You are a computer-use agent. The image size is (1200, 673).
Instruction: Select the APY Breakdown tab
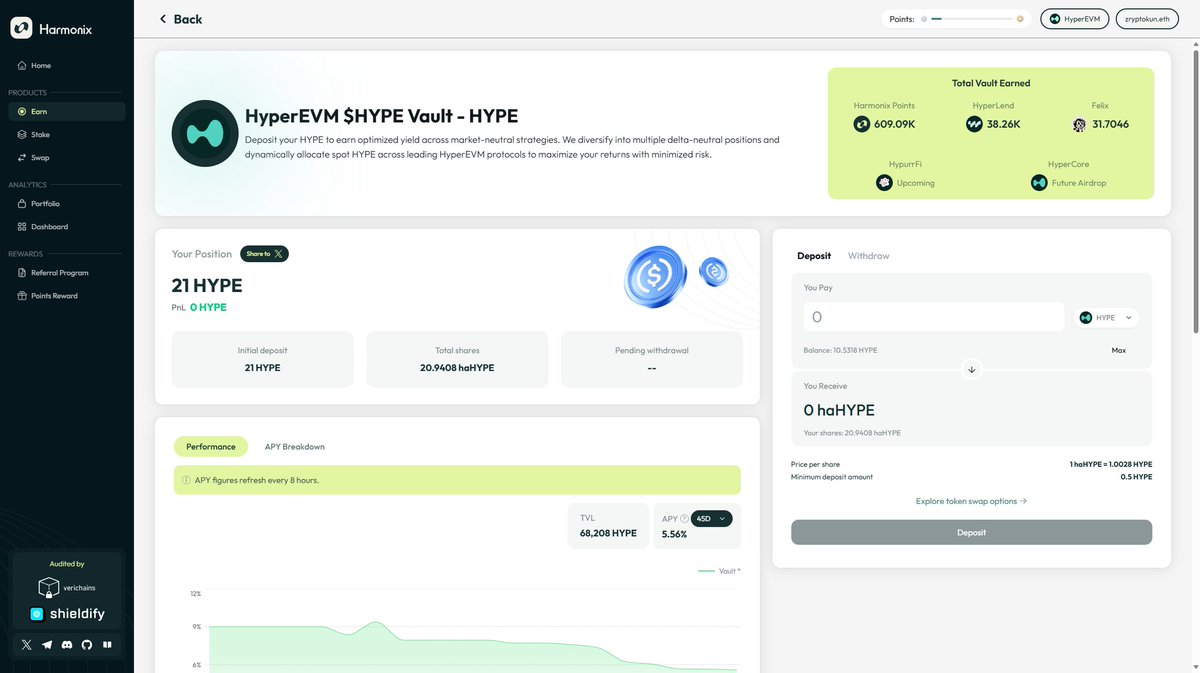294,447
